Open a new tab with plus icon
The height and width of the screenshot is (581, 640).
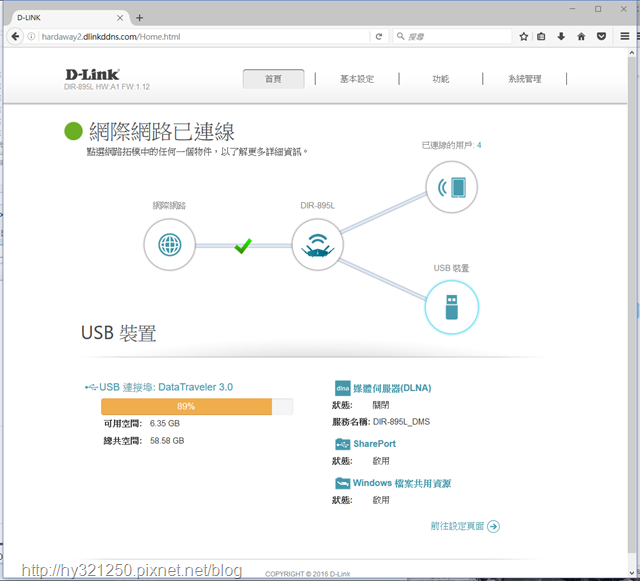[140, 18]
